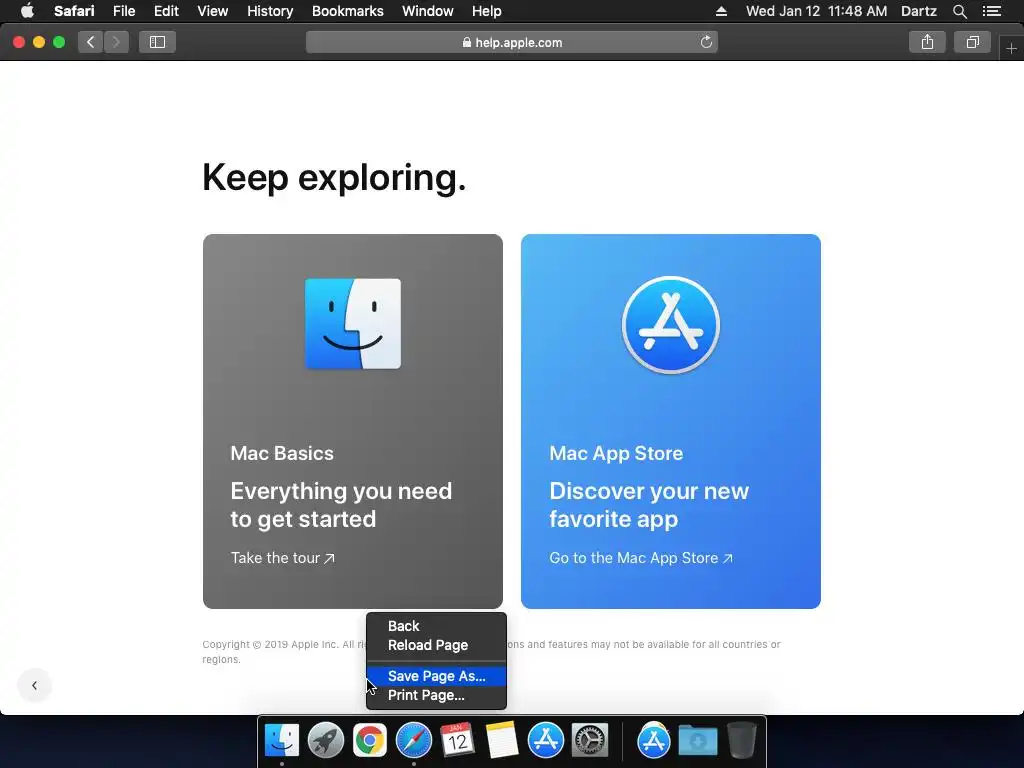
Task: Follow the Take the tour link
Action: click(282, 558)
